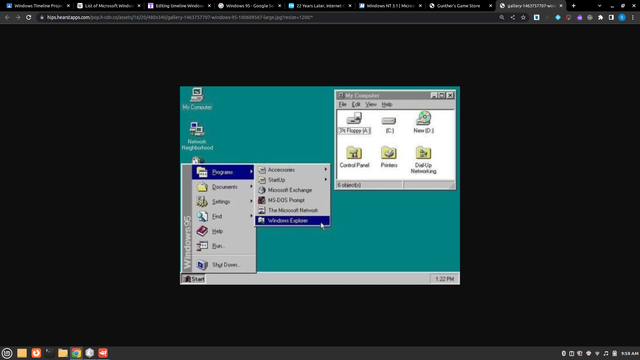Open the Files folder on bottom taskbar

63,353
